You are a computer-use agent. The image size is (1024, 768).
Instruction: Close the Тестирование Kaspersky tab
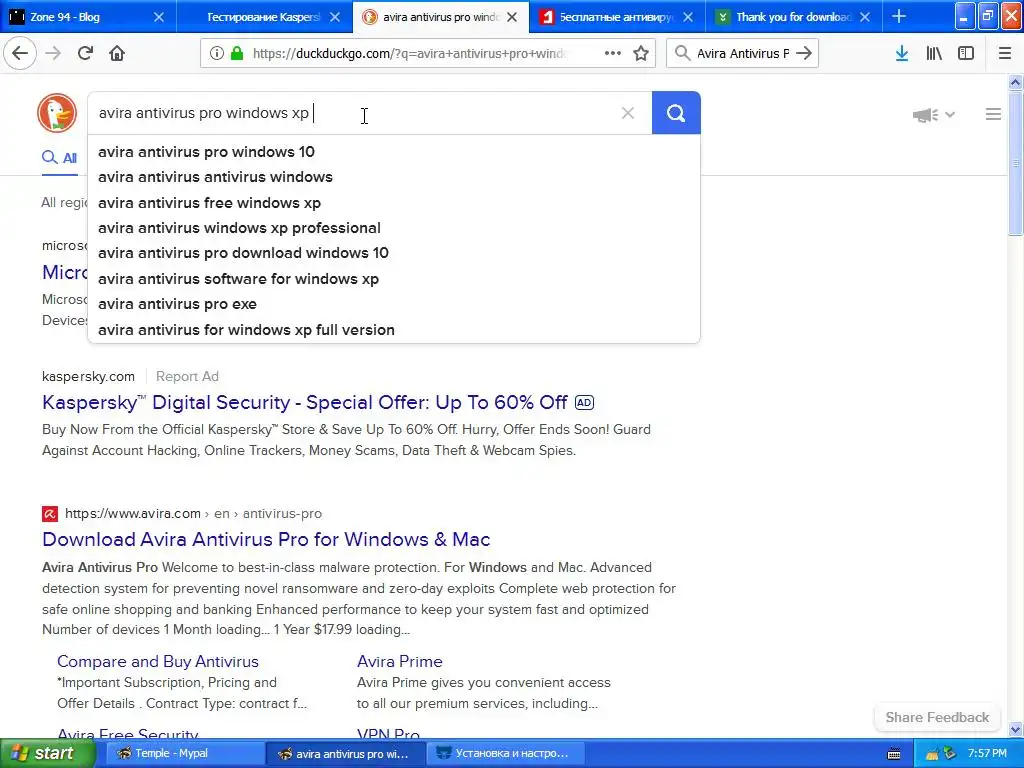[x=335, y=17]
